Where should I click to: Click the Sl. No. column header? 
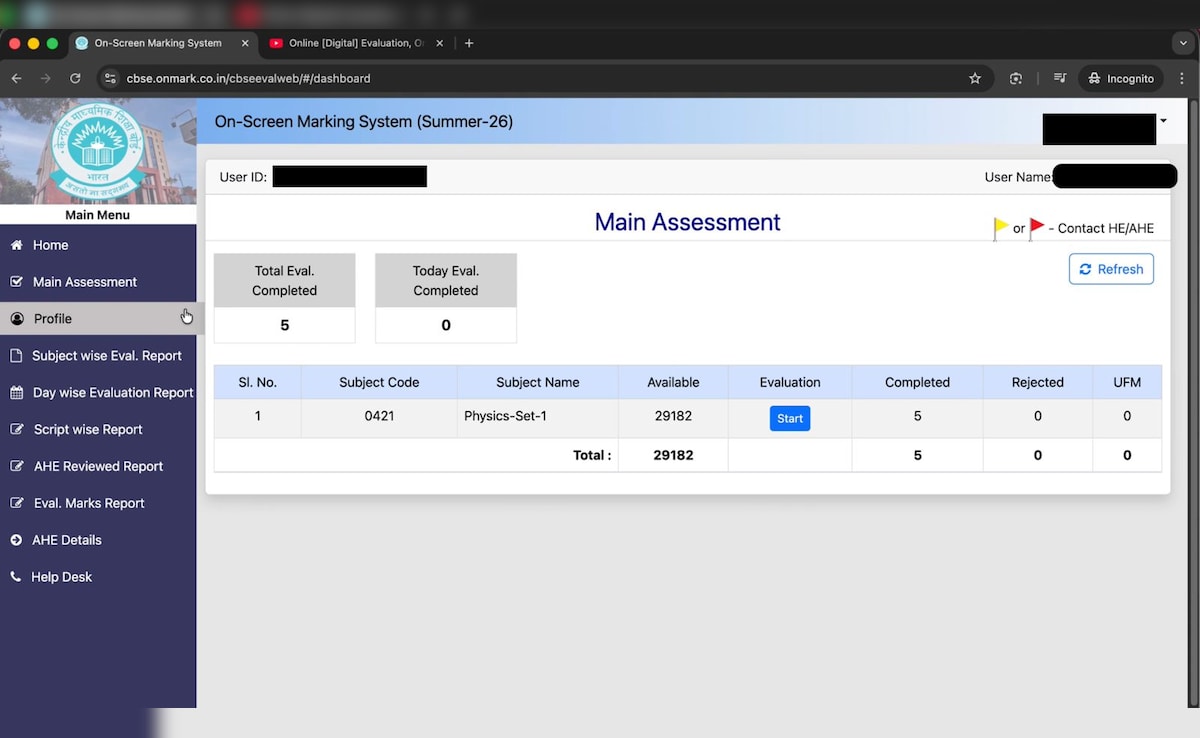point(257,382)
